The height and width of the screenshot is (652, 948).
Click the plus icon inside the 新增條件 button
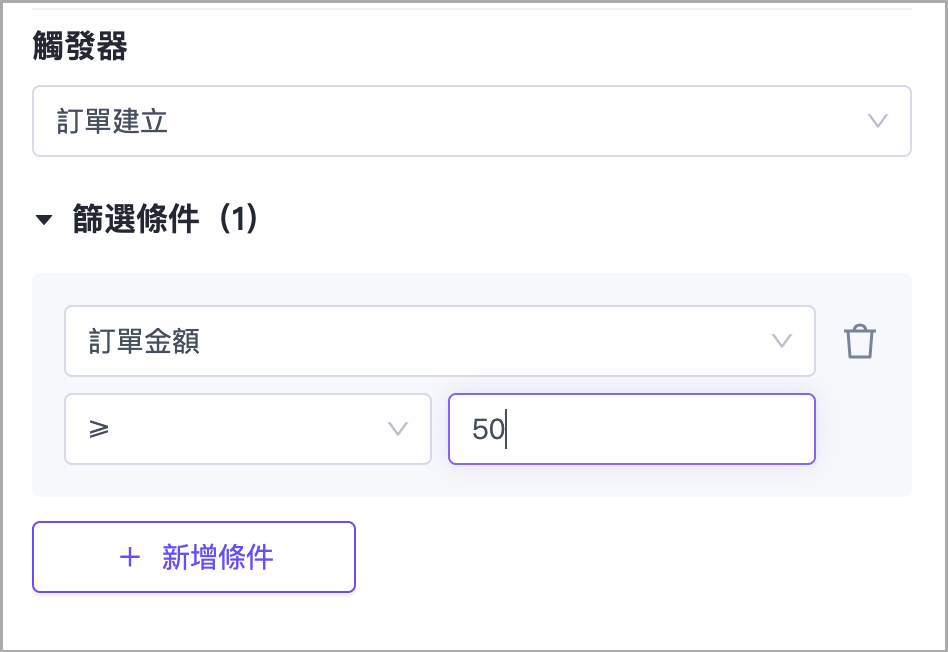click(x=131, y=557)
